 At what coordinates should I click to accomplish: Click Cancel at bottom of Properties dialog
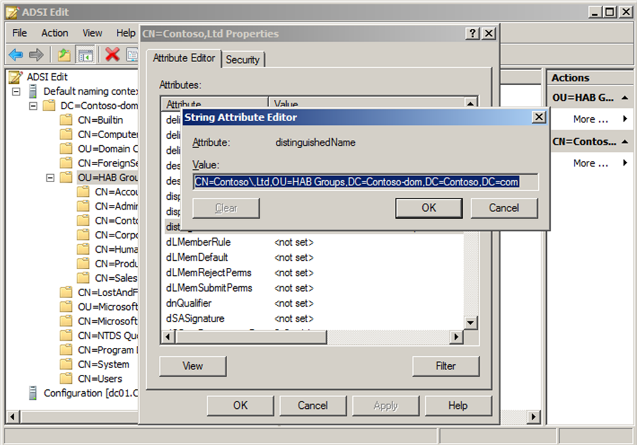coord(312,406)
